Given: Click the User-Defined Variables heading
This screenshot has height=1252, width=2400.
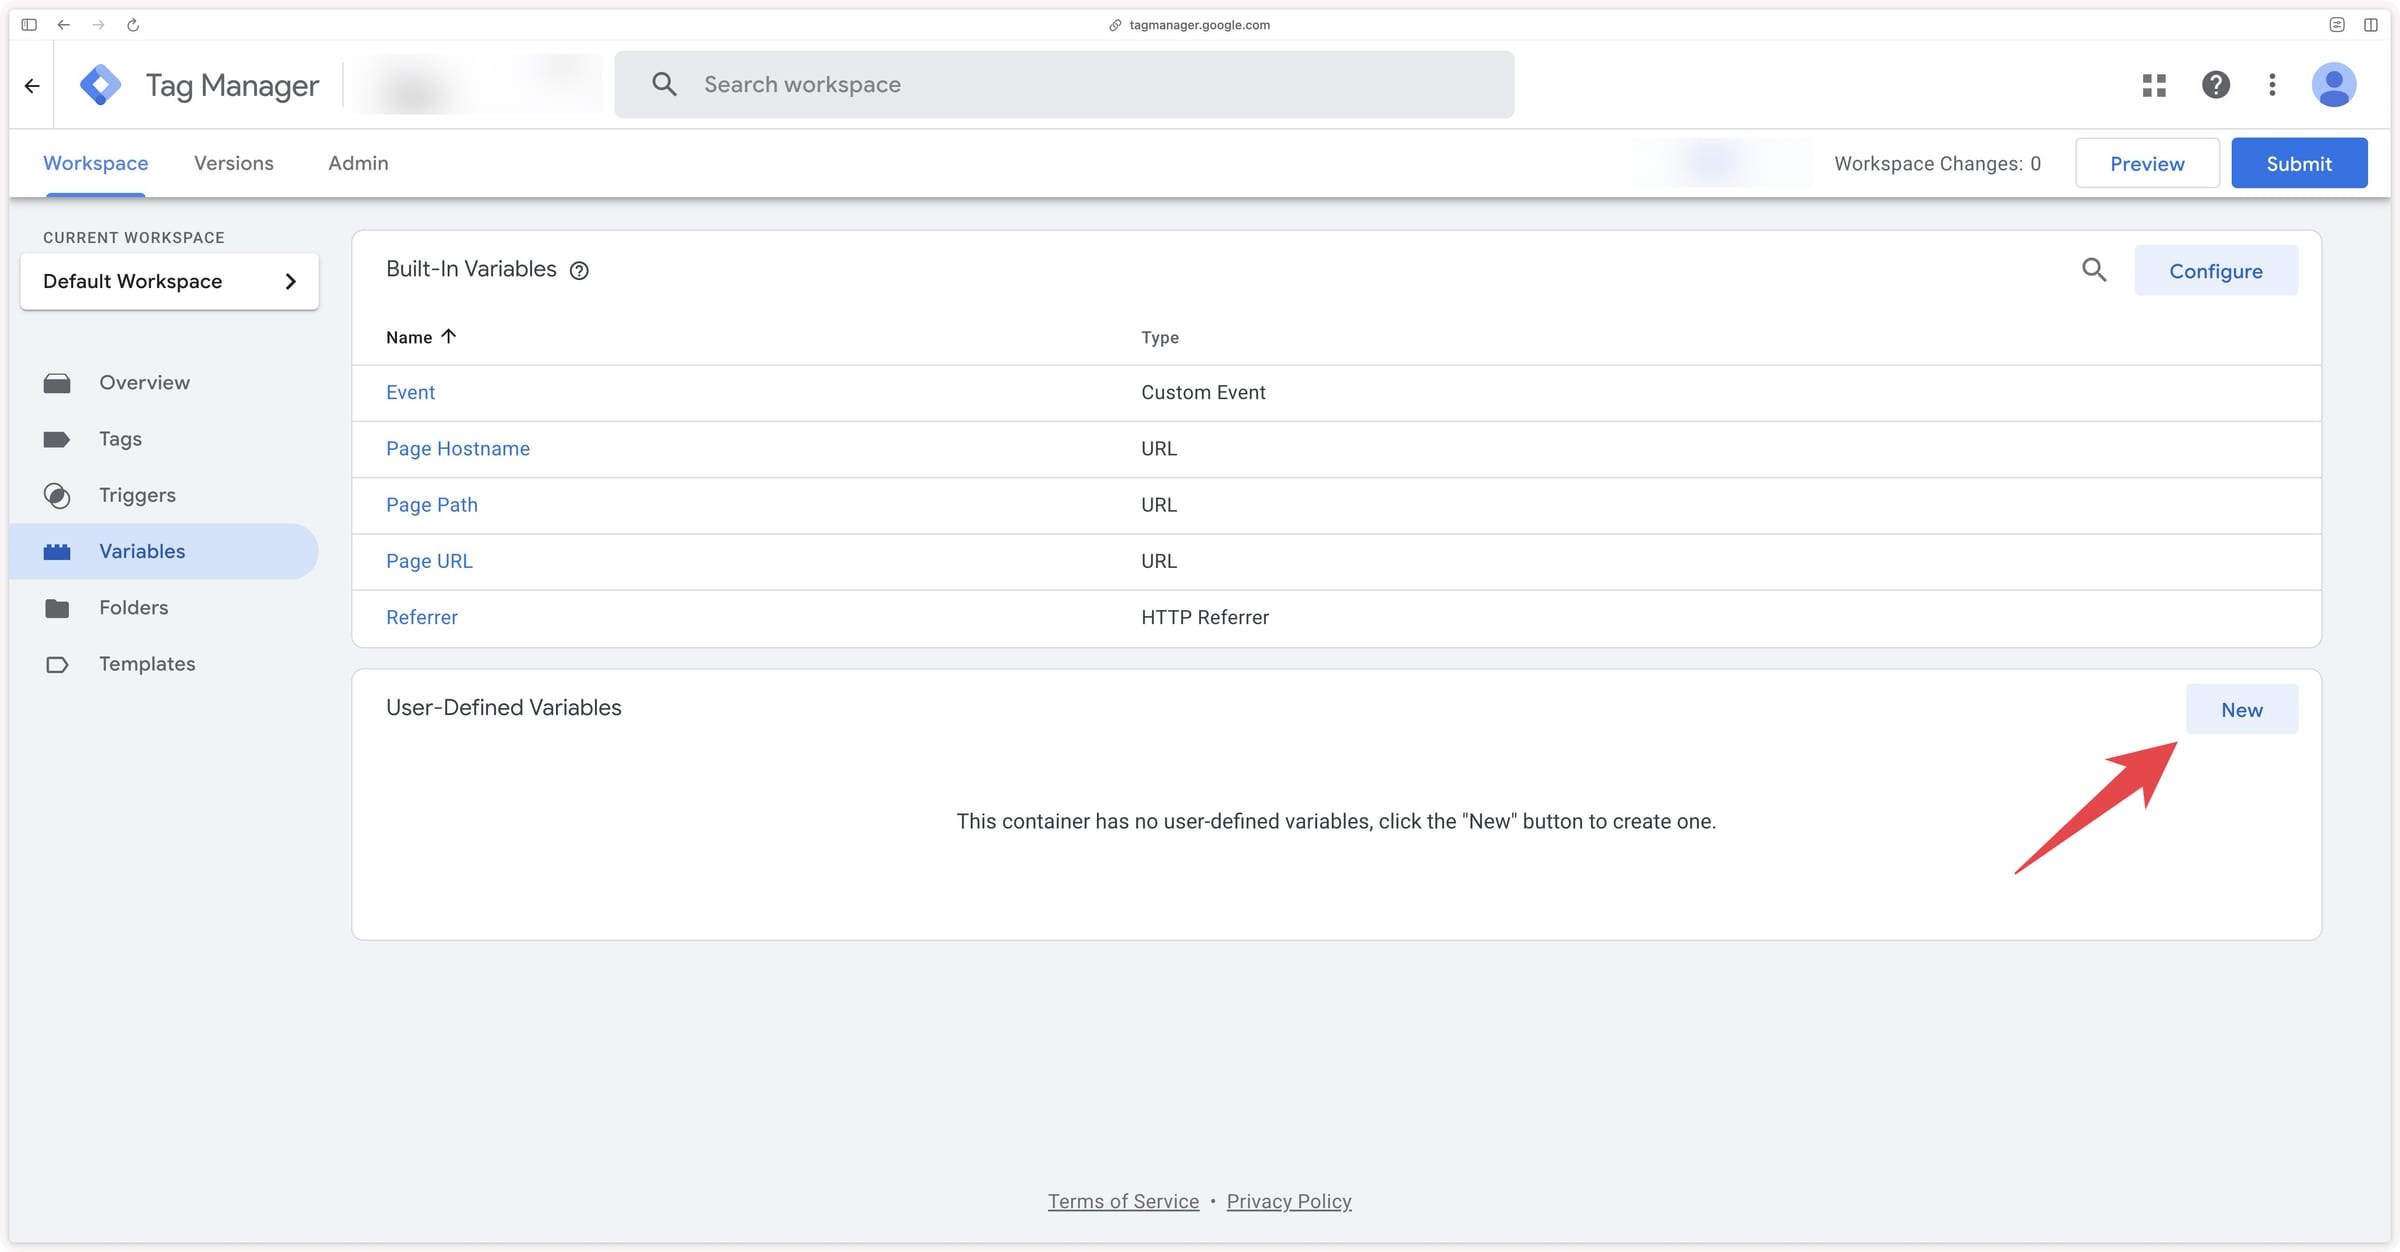Looking at the screenshot, I should click(x=504, y=707).
